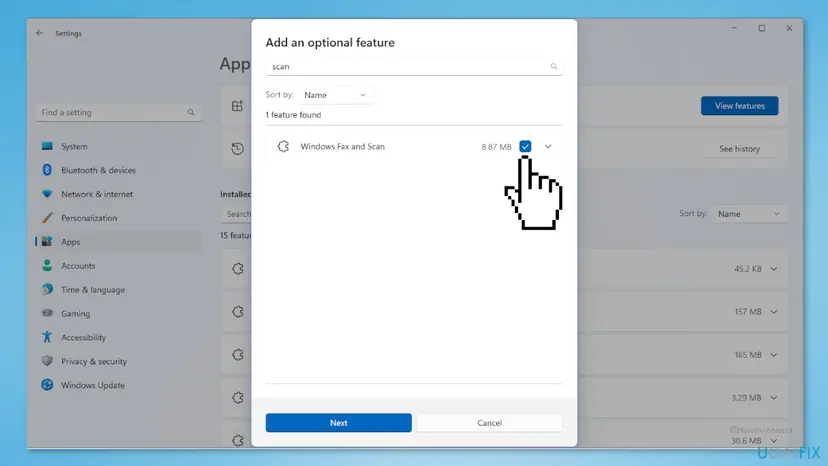
Task: Open Network & internet settings
Action: 97,194
